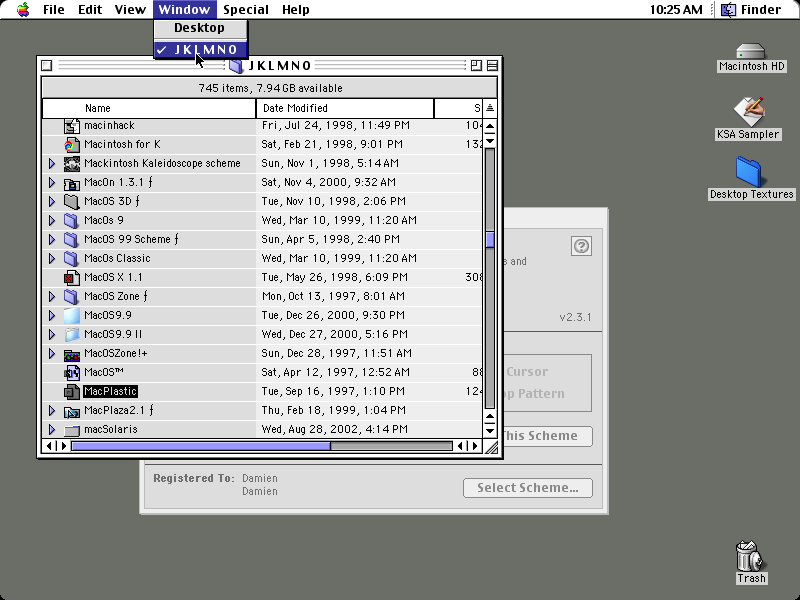Open the Help menu
Viewport: 800px width, 600px height.
pyautogui.click(x=295, y=9)
